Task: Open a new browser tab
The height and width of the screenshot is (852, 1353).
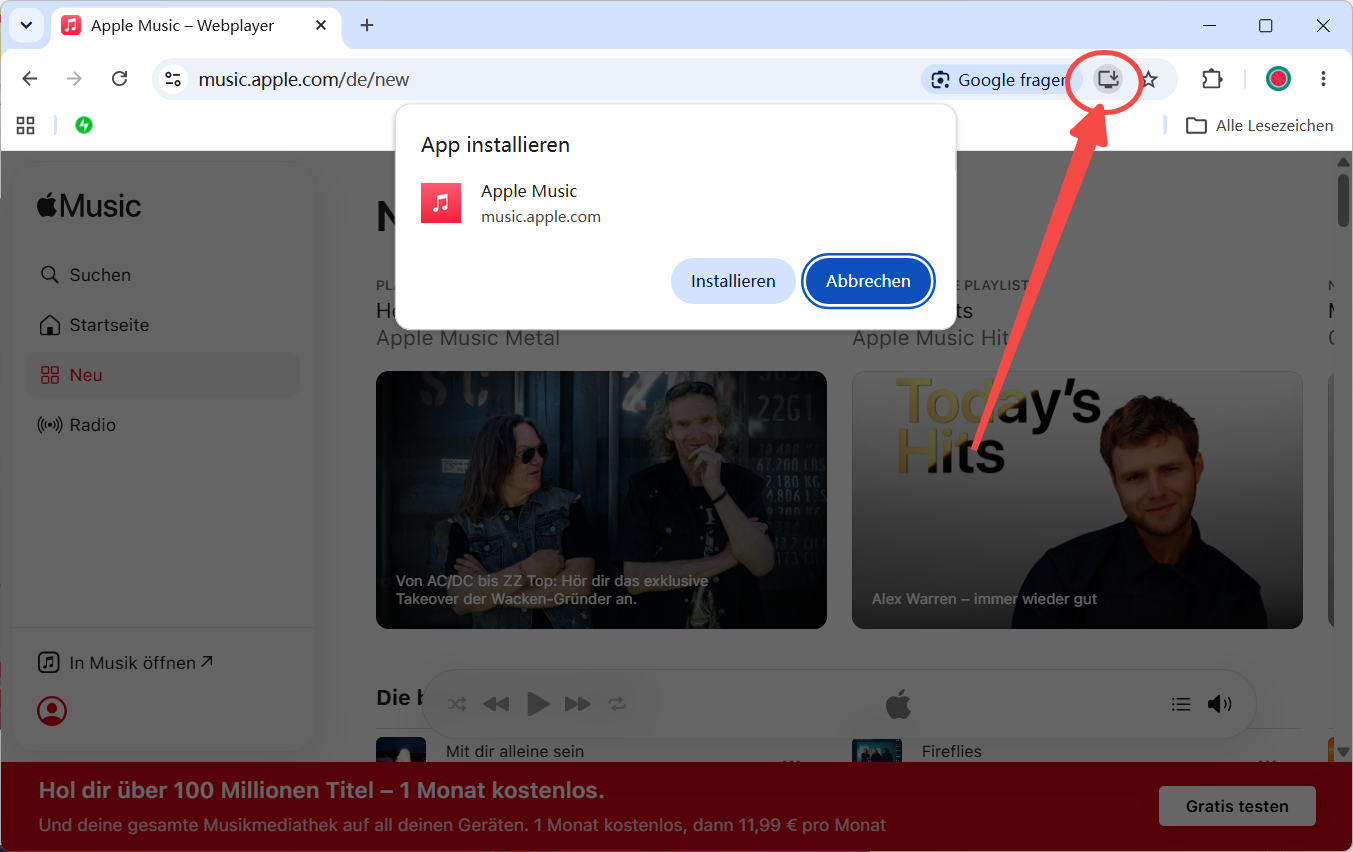Action: coord(367,25)
